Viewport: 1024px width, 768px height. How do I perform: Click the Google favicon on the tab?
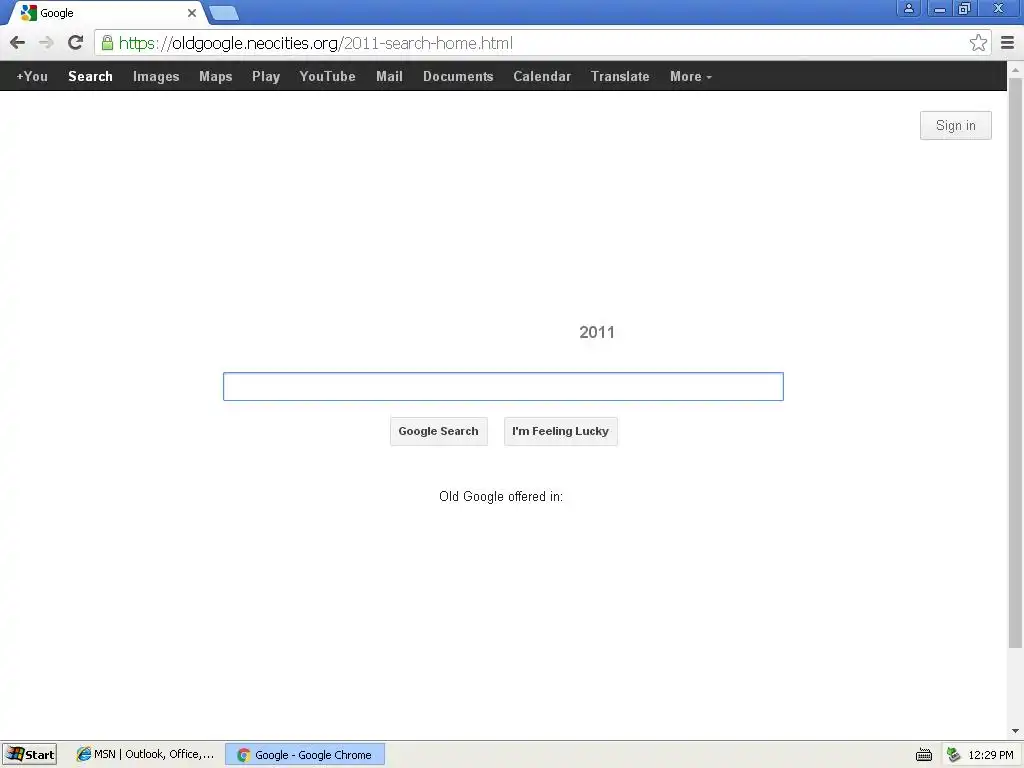coord(29,12)
